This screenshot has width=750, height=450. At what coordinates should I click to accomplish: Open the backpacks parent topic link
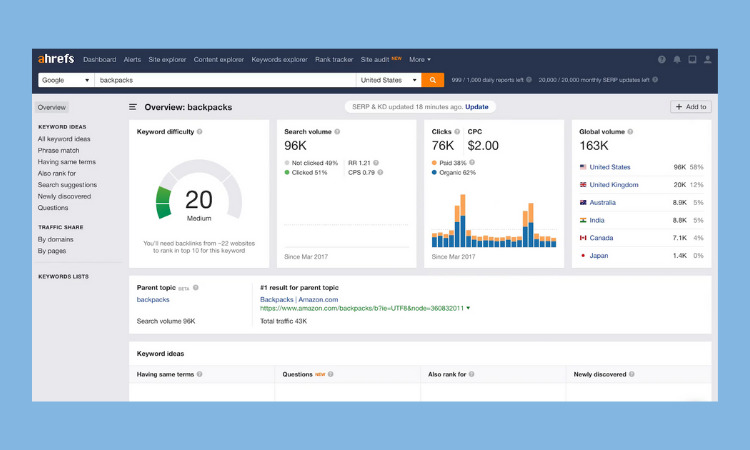(x=153, y=299)
